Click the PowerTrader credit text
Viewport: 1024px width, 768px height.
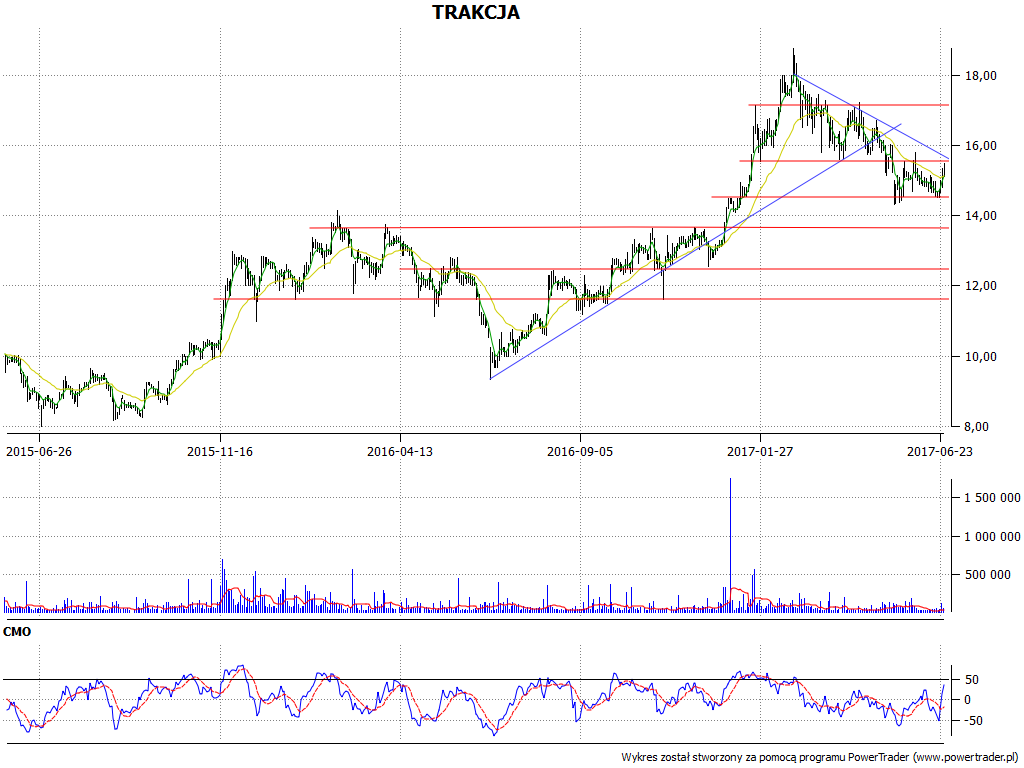[x=822, y=758]
